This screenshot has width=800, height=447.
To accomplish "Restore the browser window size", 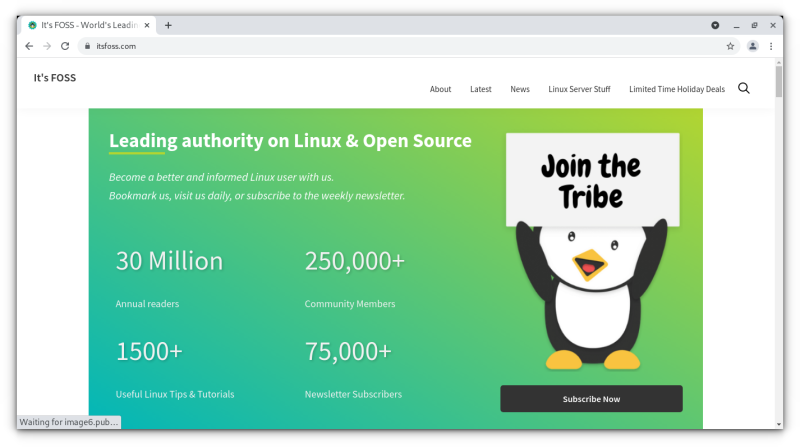I will click(755, 25).
